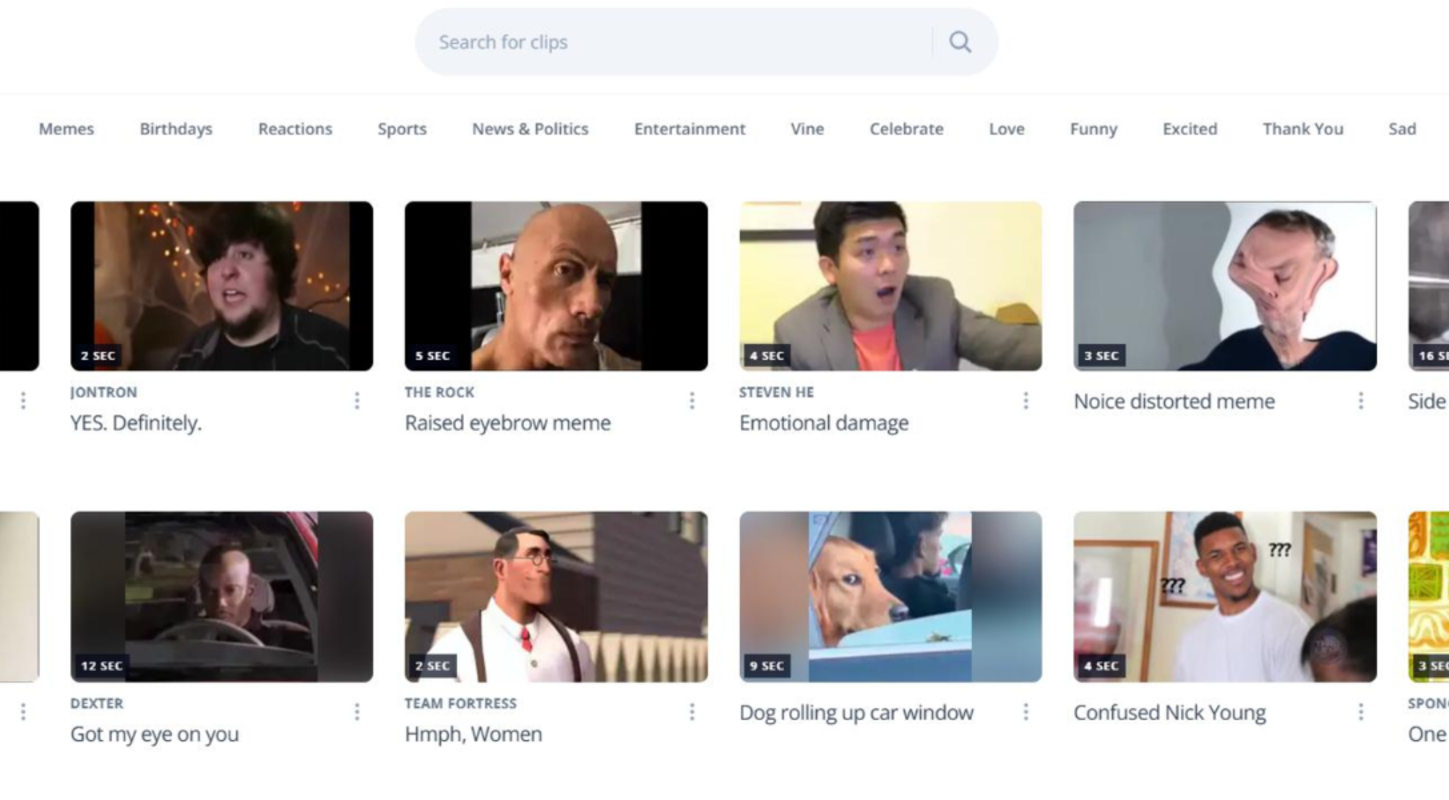1449x800 pixels.
Task: Open options menu for Emotional damage clip
Action: pyautogui.click(x=1026, y=401)
